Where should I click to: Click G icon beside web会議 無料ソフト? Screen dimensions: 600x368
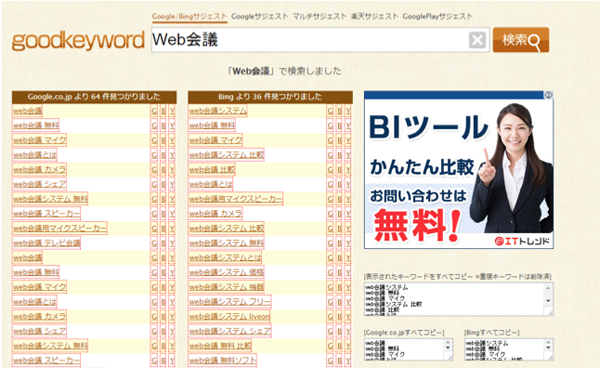pyautogui.click(x=330, y=360)
